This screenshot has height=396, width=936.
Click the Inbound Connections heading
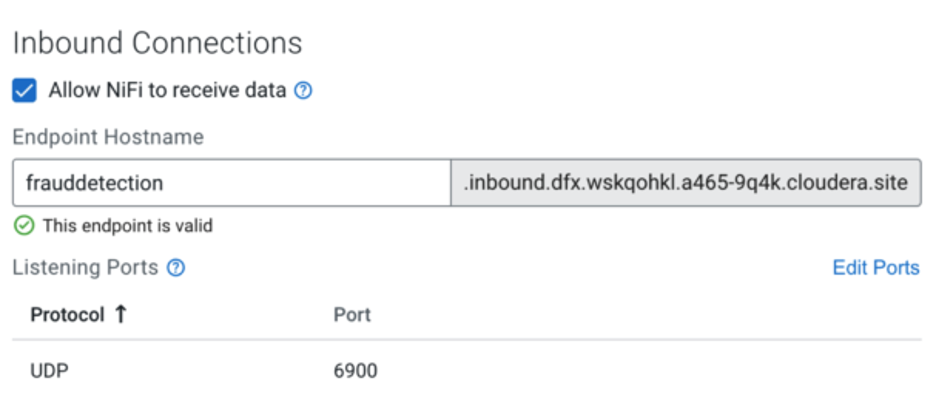158,44
